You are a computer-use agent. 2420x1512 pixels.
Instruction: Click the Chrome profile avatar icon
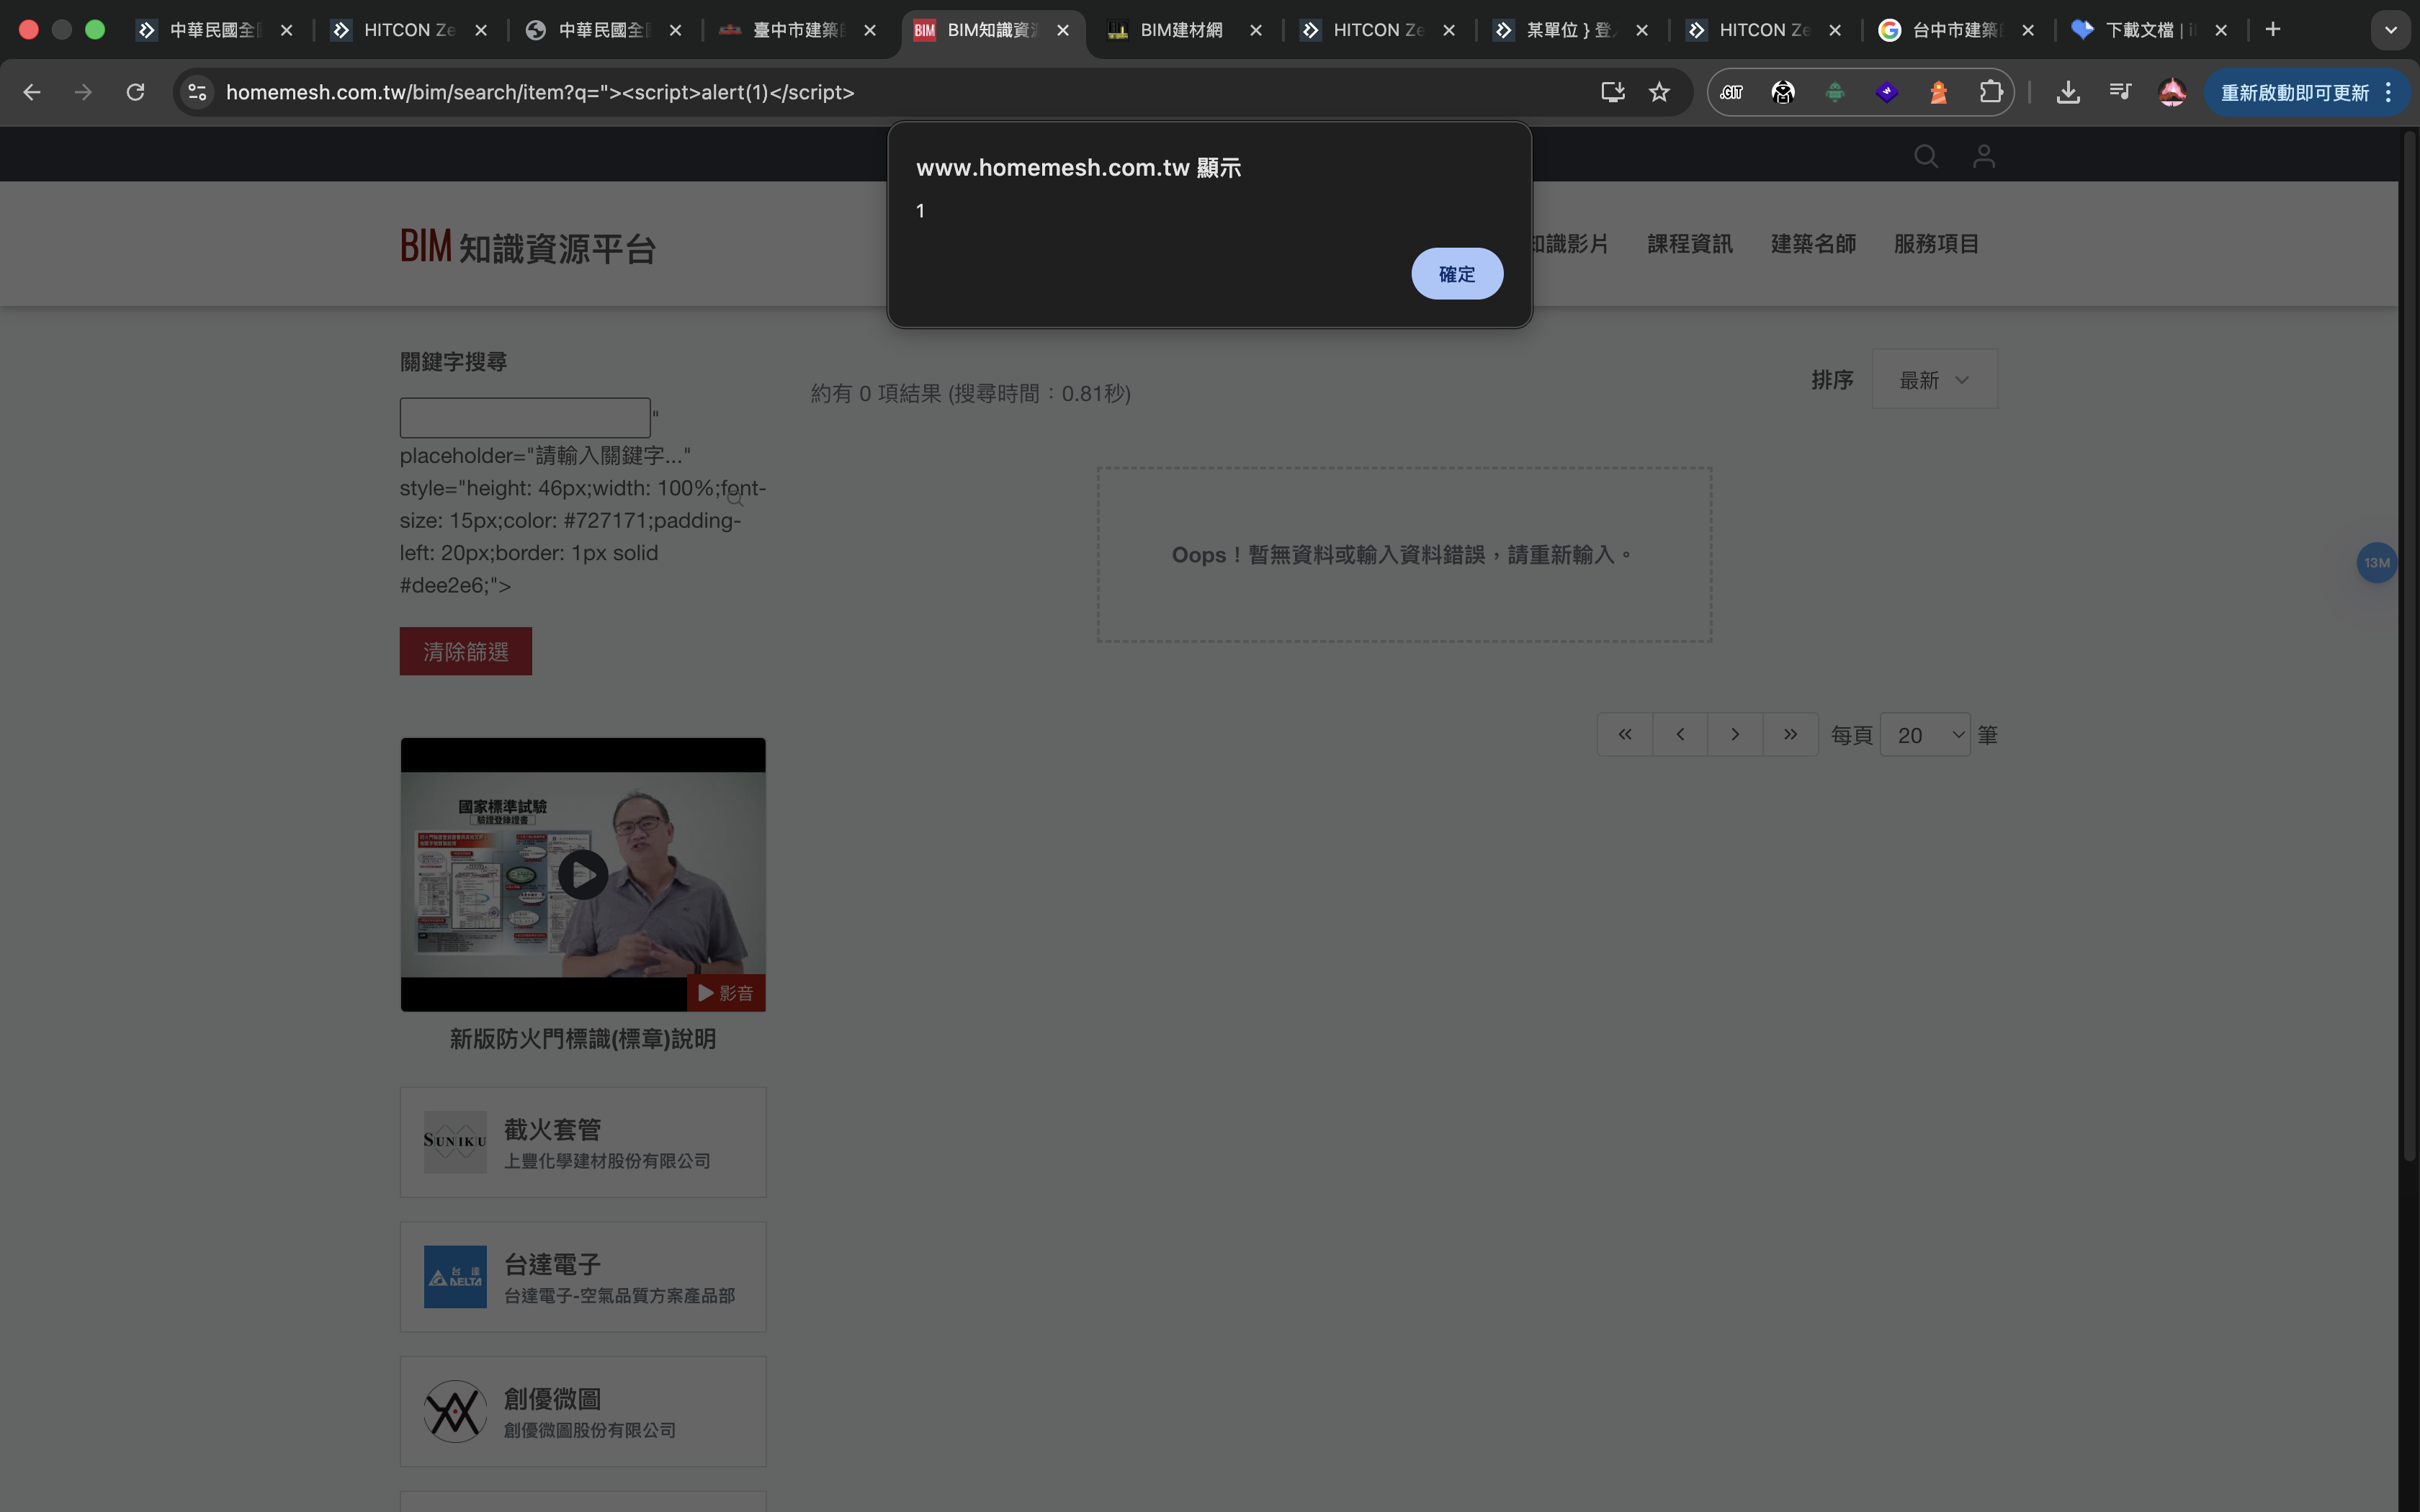2172,92
